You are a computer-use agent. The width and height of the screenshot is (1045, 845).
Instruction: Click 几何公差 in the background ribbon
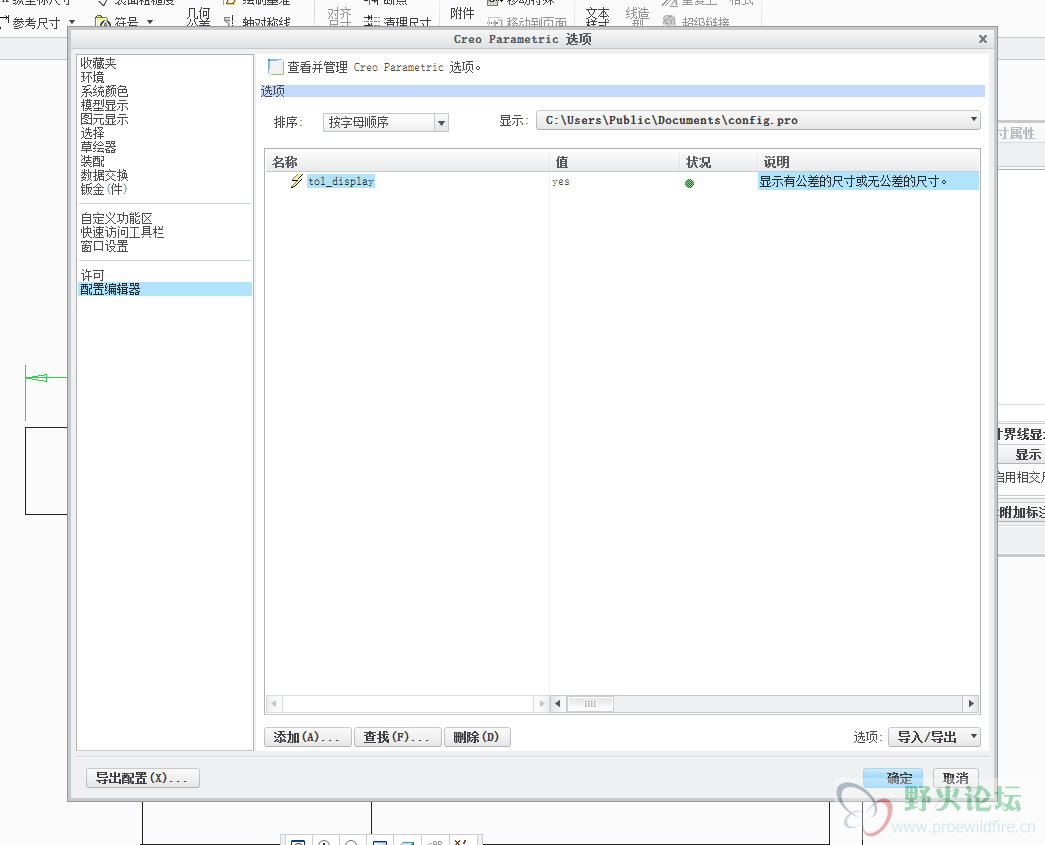pos(198,17)
